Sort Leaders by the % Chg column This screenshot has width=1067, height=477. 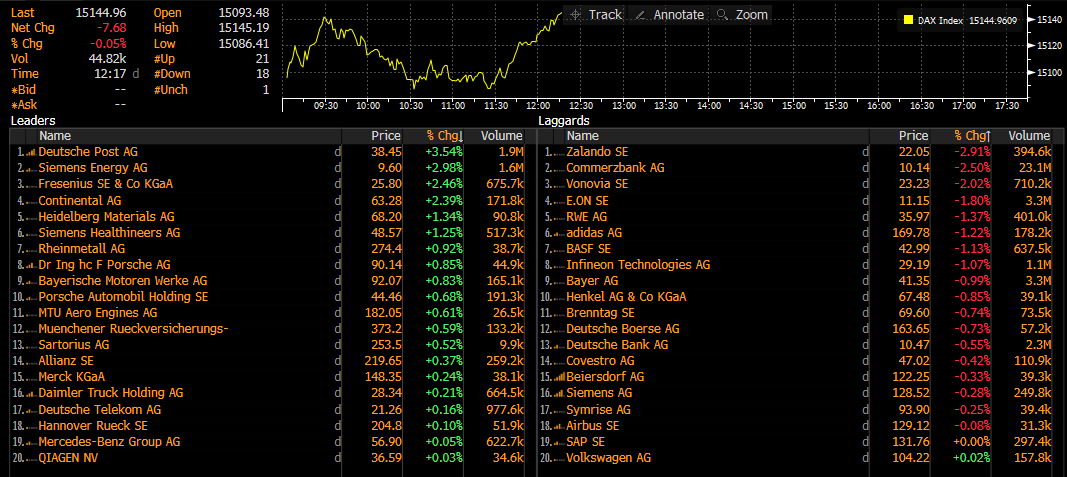443,135
